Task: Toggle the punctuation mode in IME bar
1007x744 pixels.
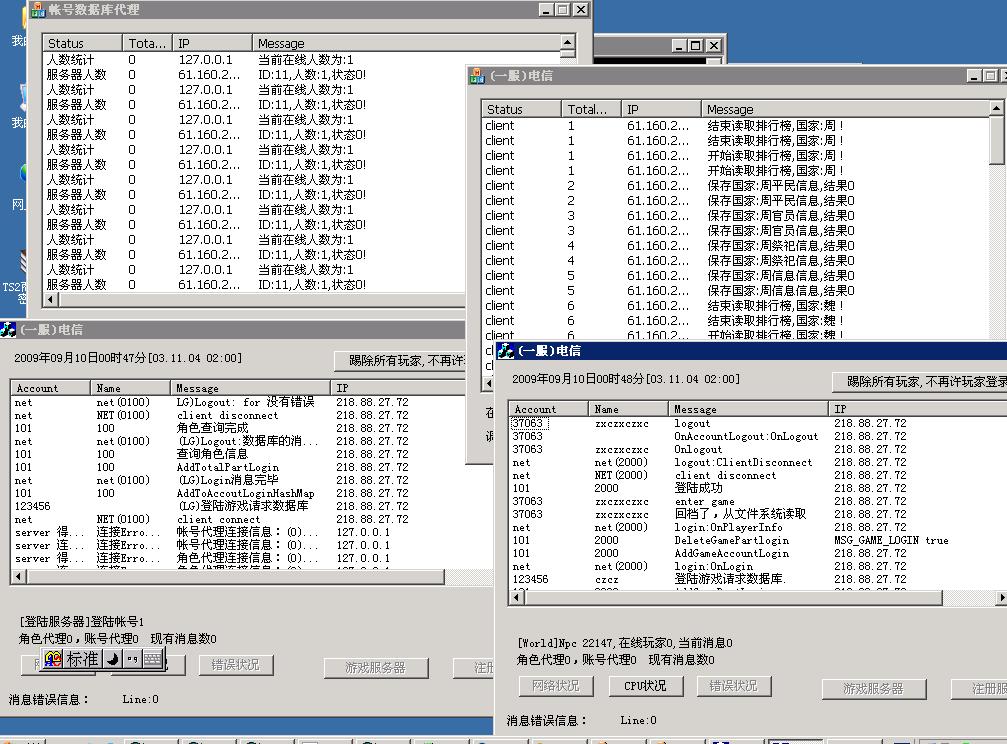Action: coord(131,659)
